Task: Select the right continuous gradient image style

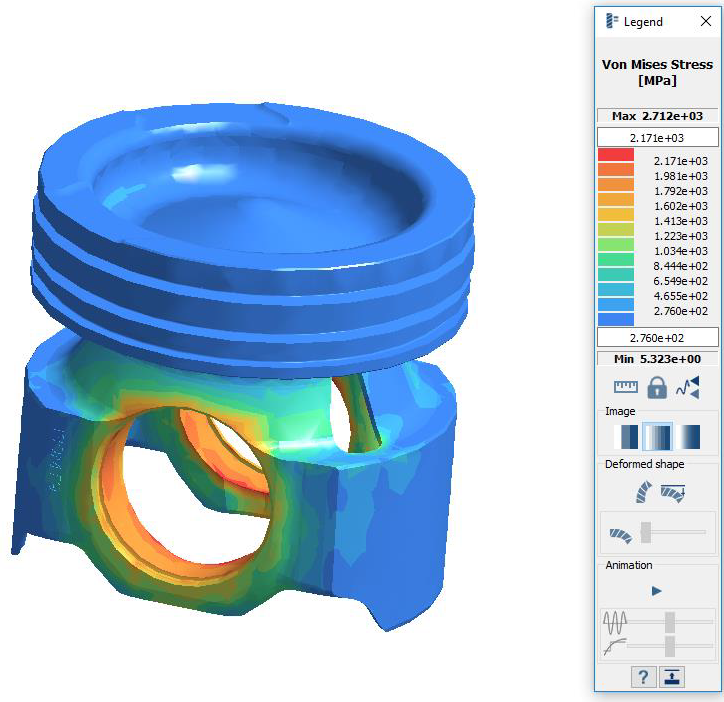Action: click(x=688, y=437)
